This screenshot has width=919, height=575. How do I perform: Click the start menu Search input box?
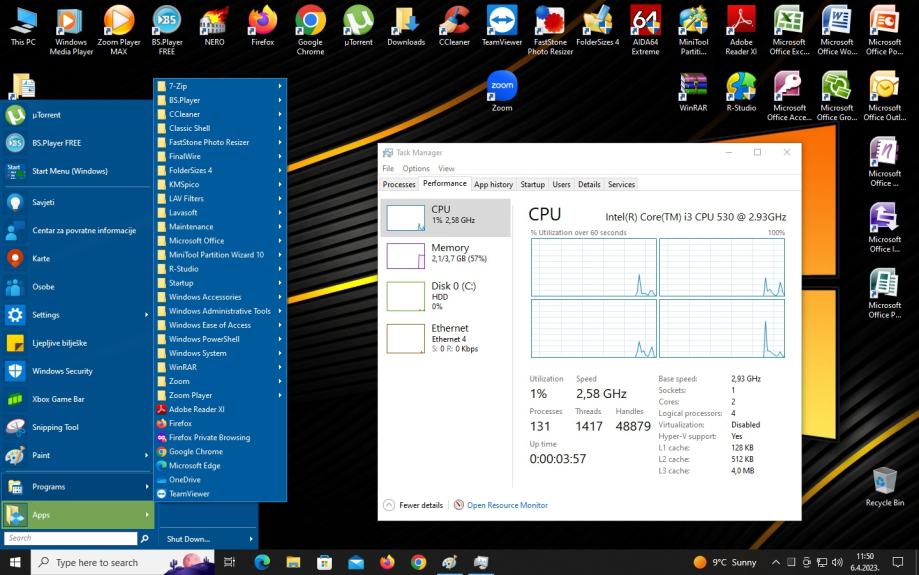[70, 538]
